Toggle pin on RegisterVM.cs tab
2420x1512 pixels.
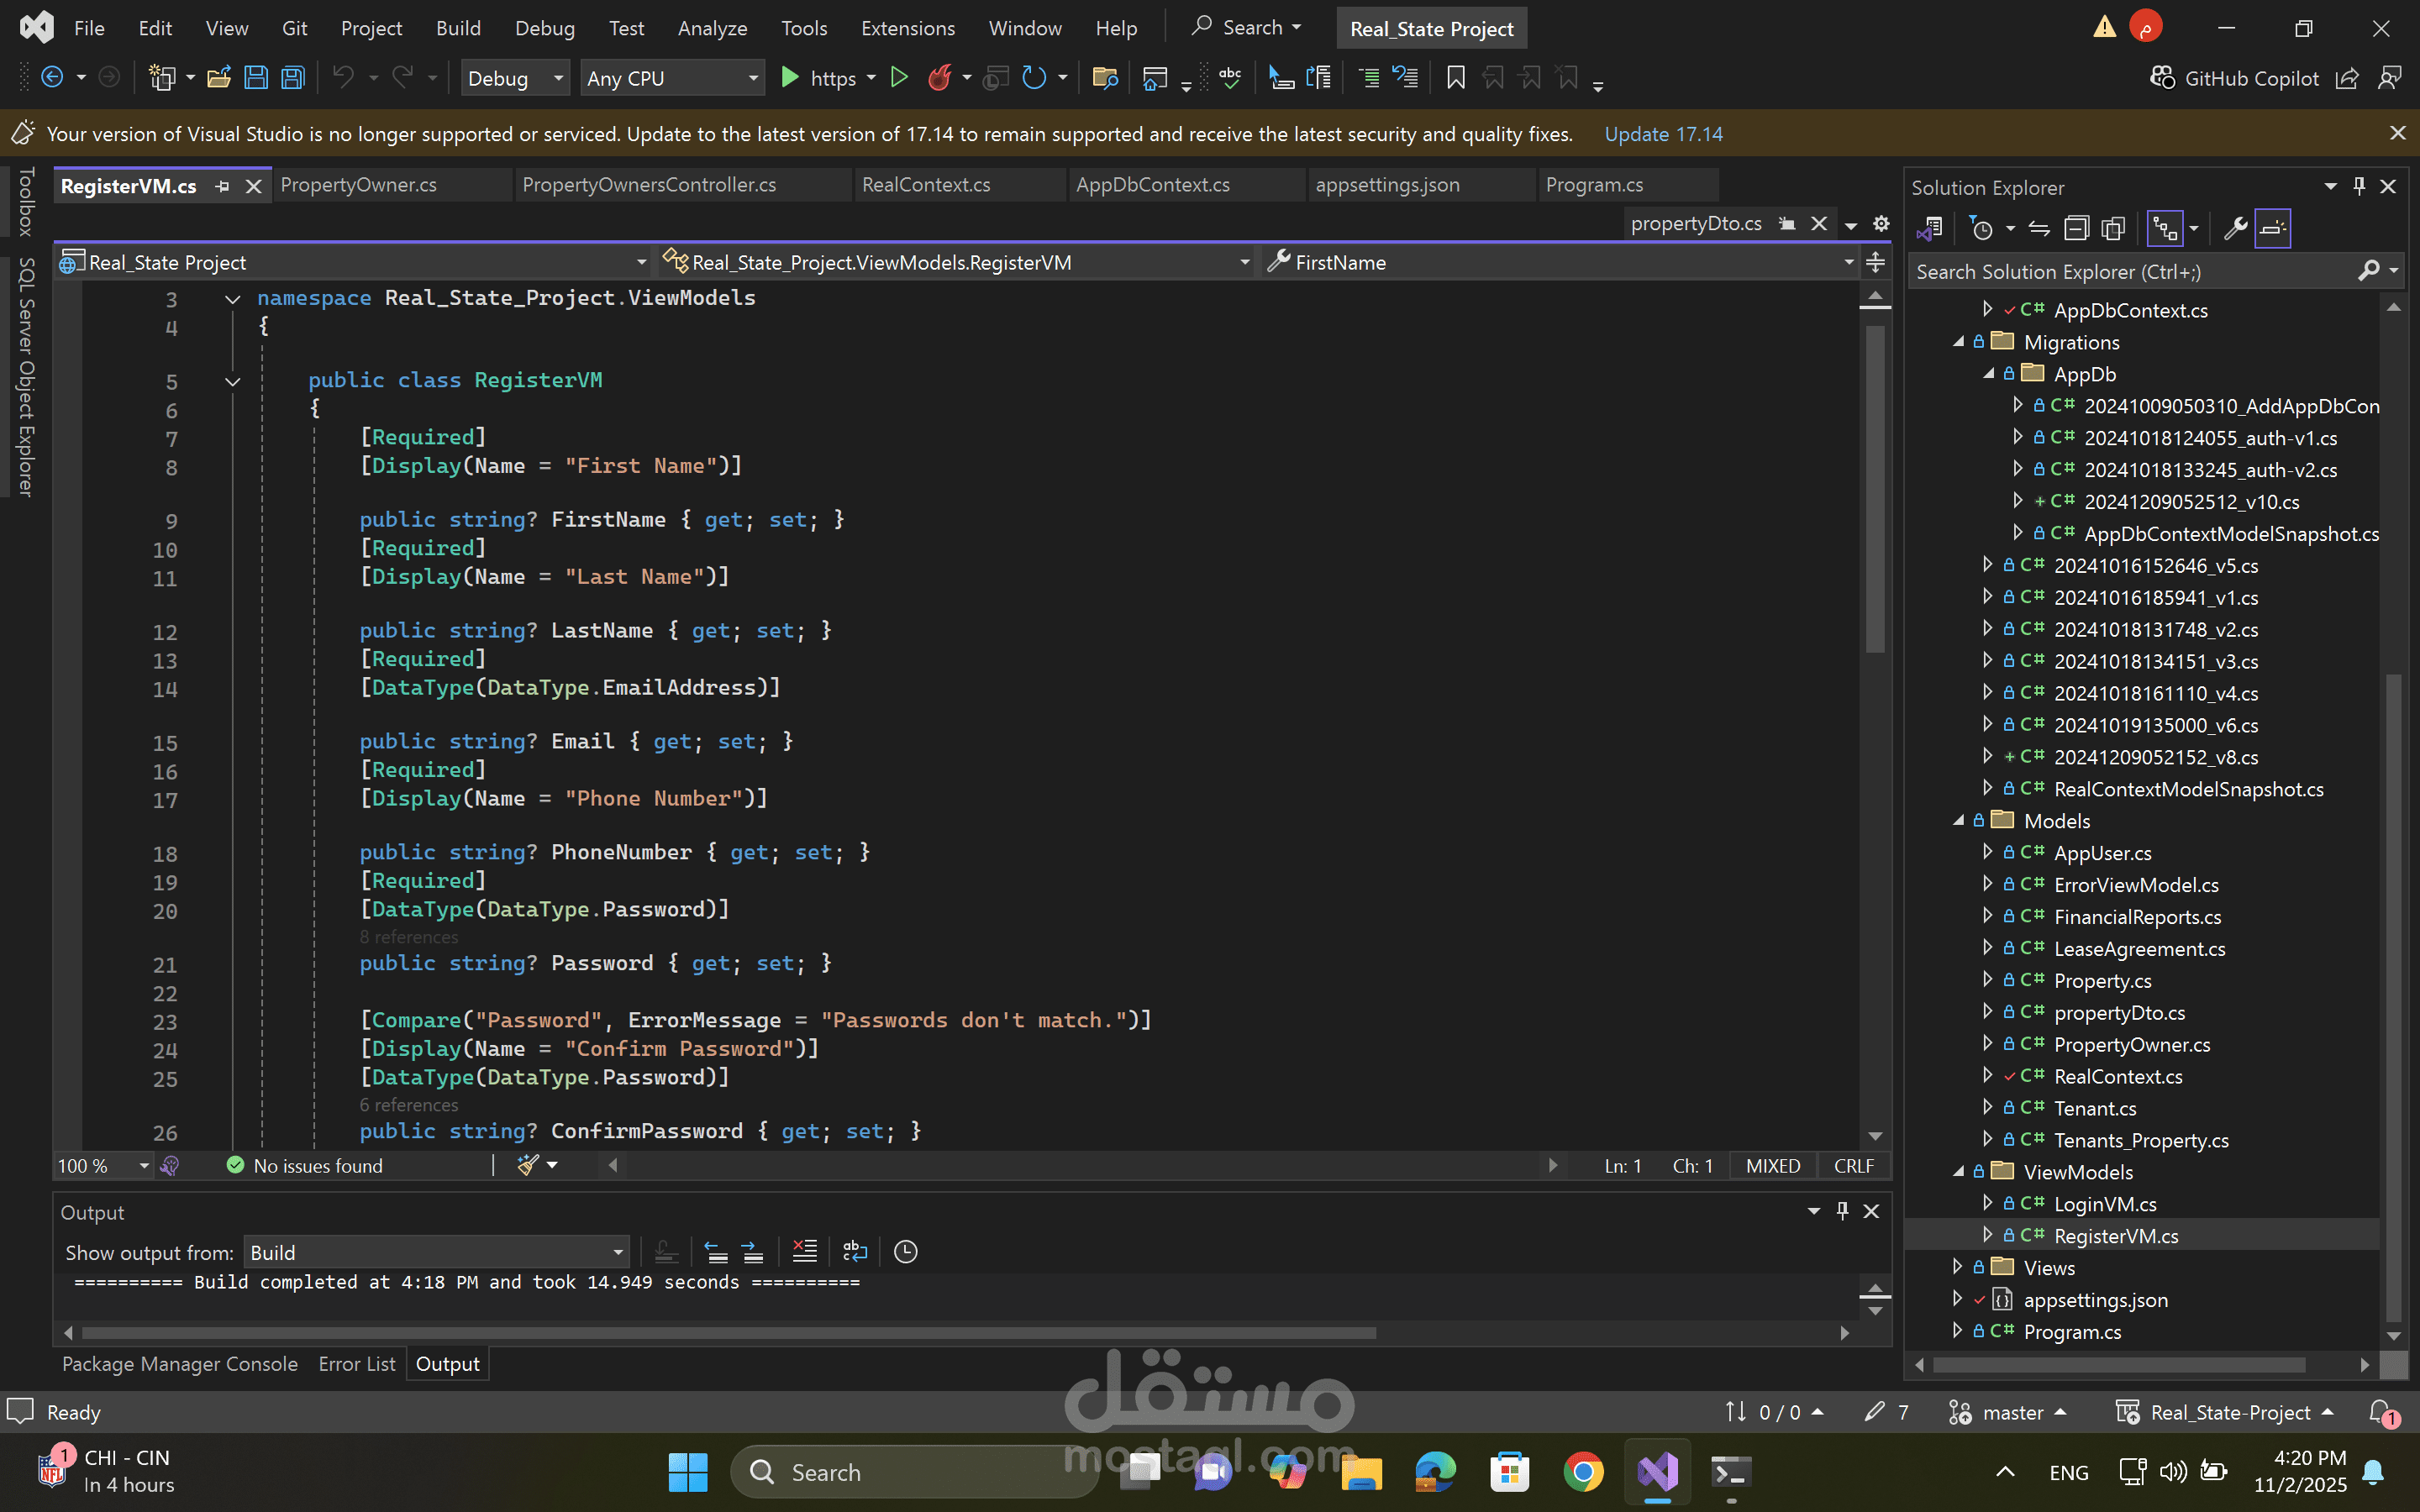[222, 186]
